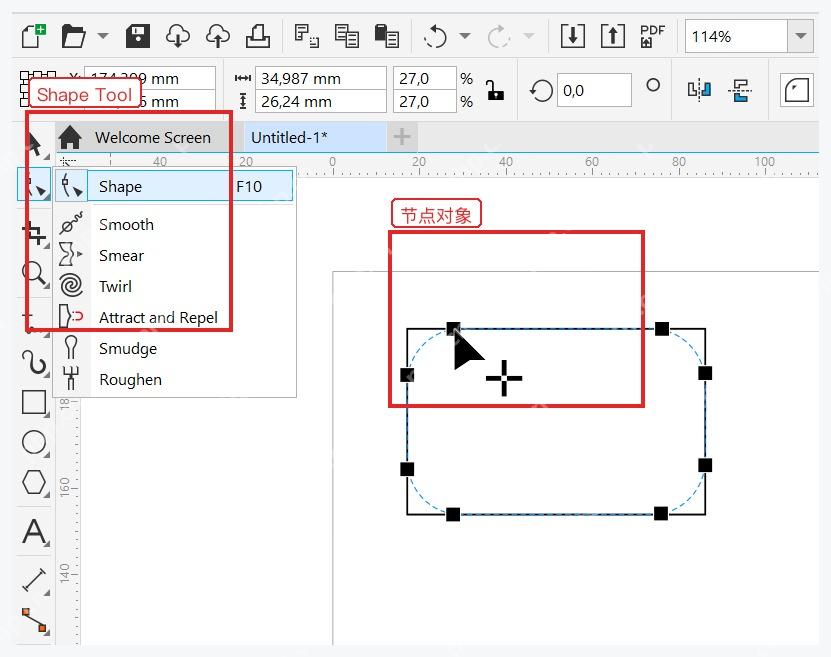Create a new document
Screen dimensions: 831x657
click(34, 36)
